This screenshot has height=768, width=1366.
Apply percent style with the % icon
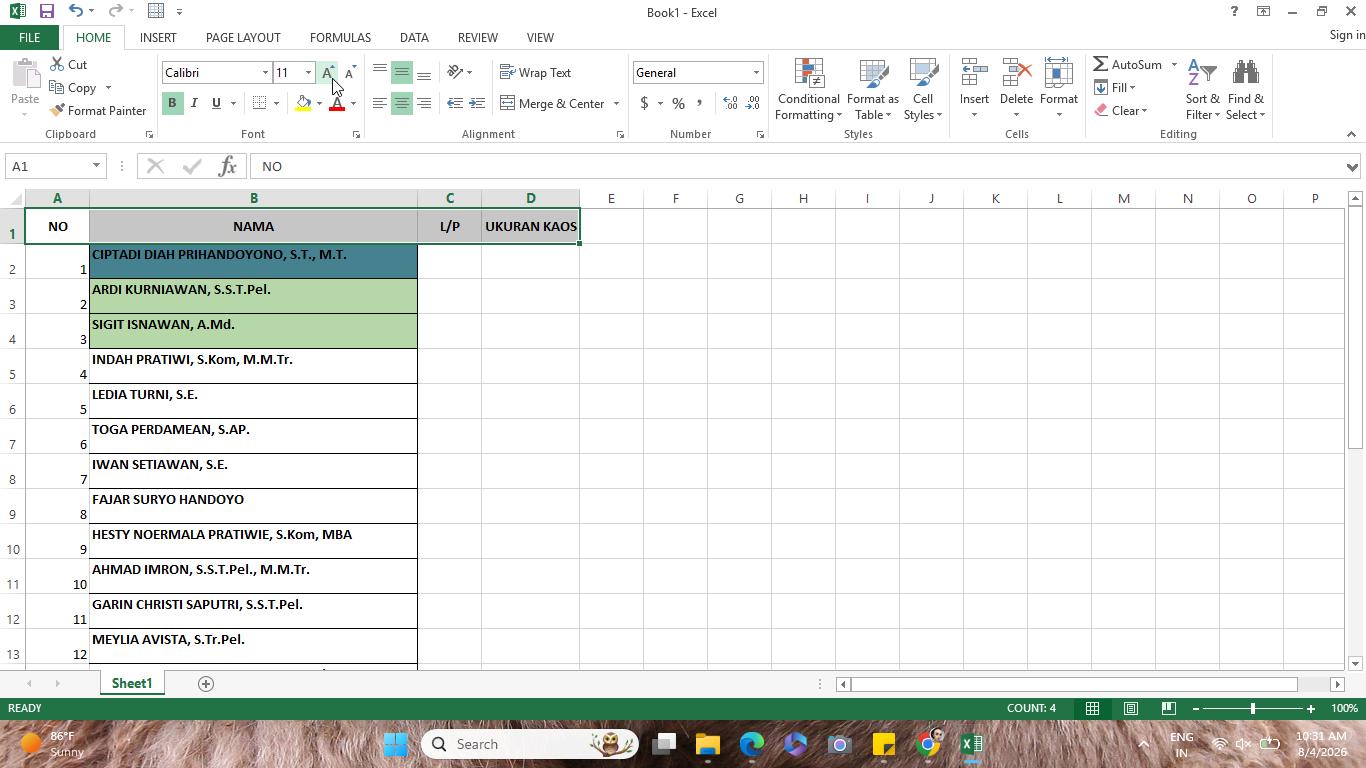click(x=678, y=103)
